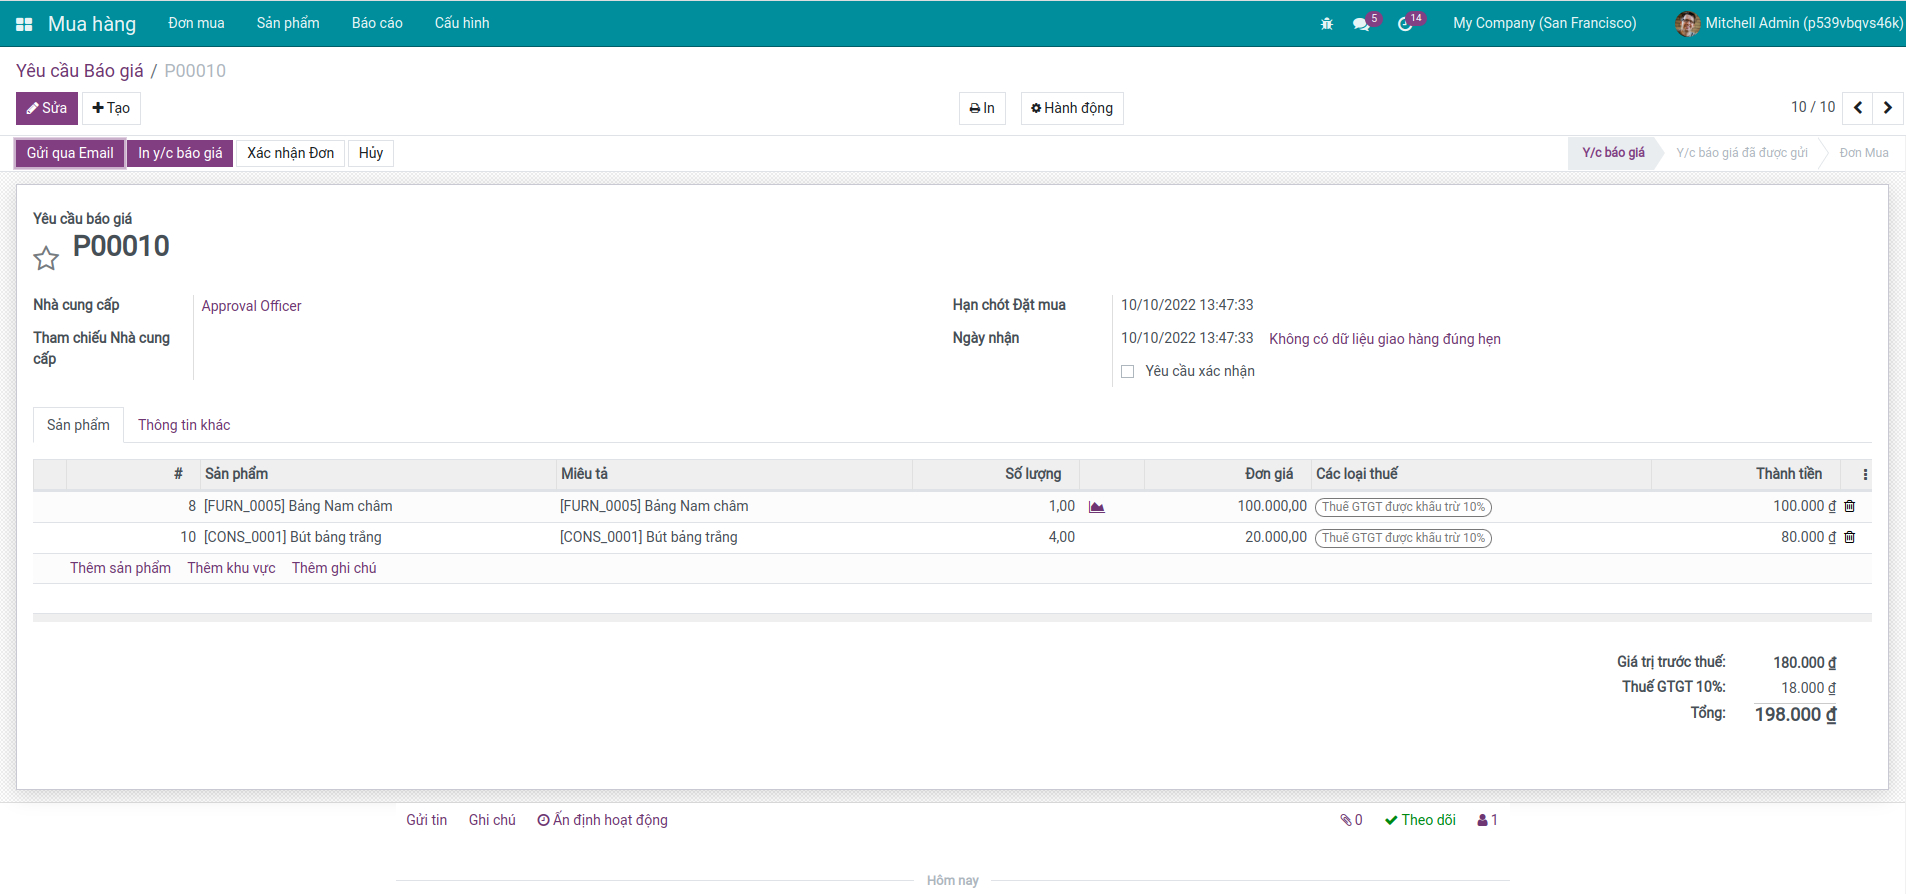Delete the Bảng Nam châm line

[1850, 507]
